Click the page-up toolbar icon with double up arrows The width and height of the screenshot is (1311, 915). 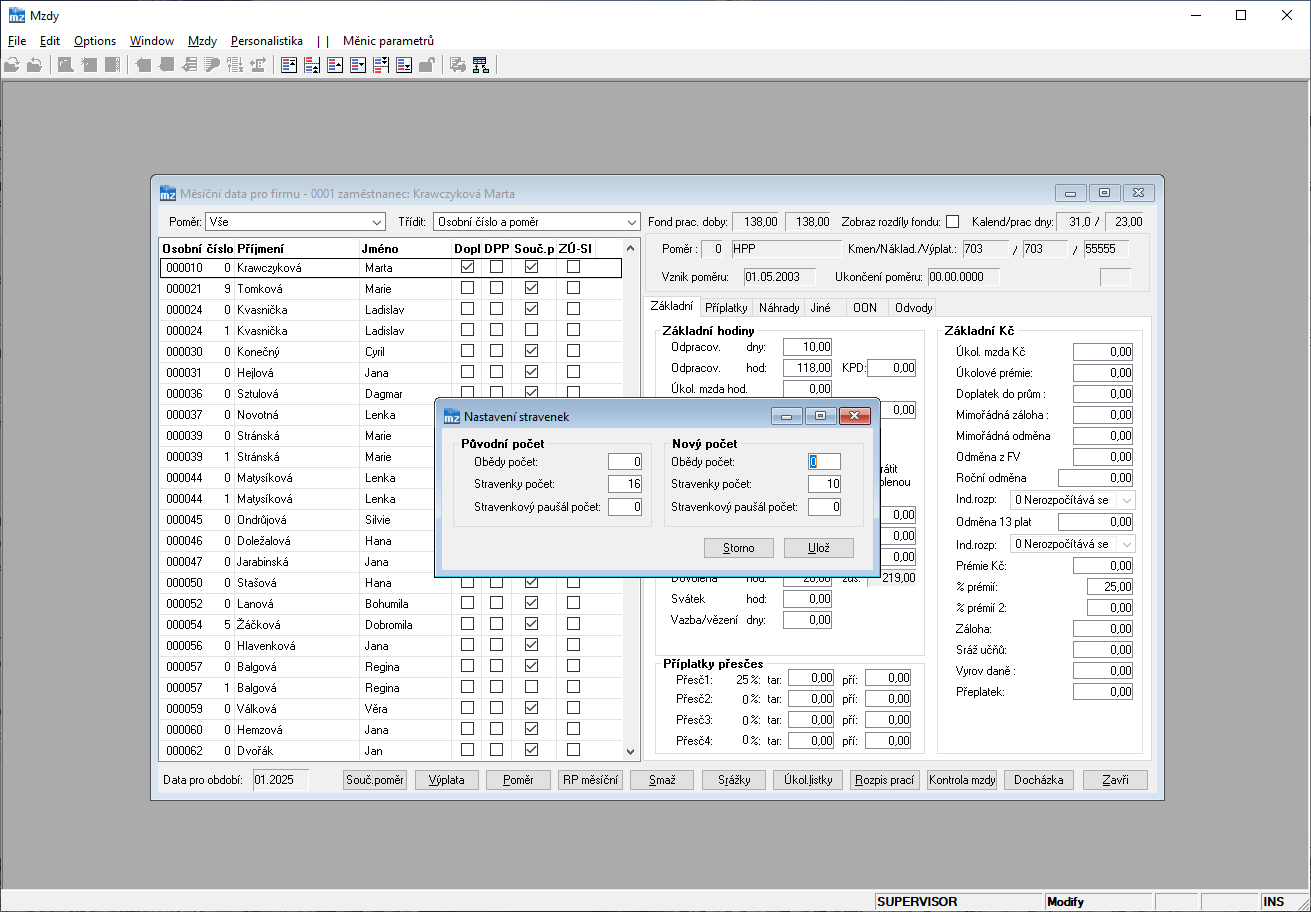(x=312, y=65)
